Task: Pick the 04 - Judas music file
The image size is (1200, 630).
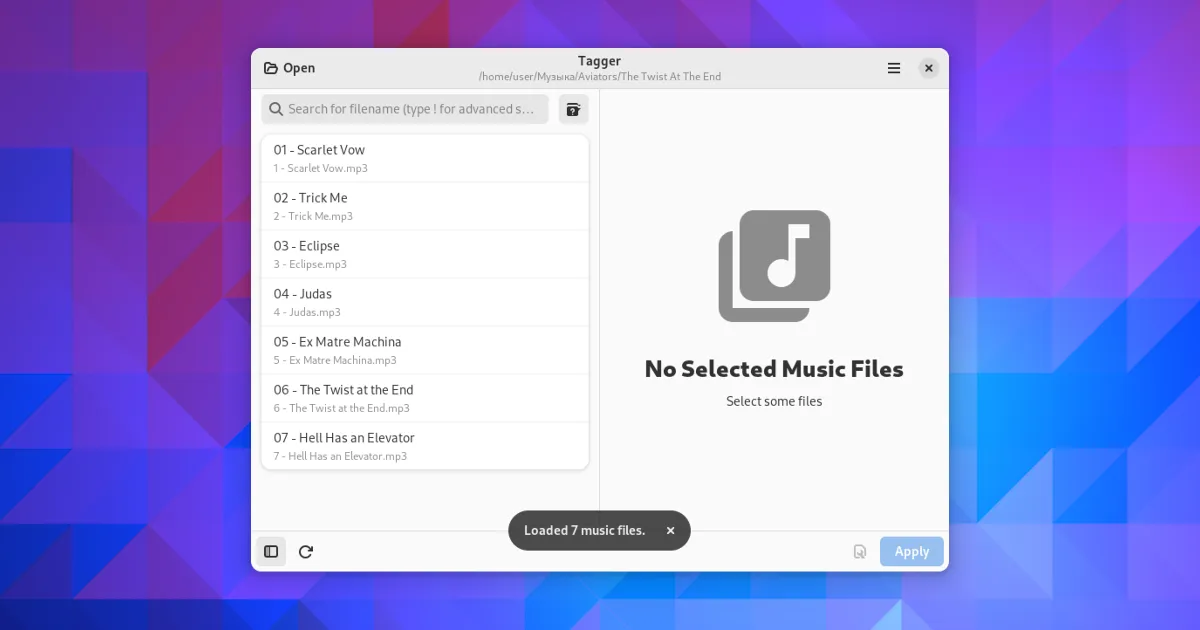Action: pyautogui.click(x=425, y=302)
